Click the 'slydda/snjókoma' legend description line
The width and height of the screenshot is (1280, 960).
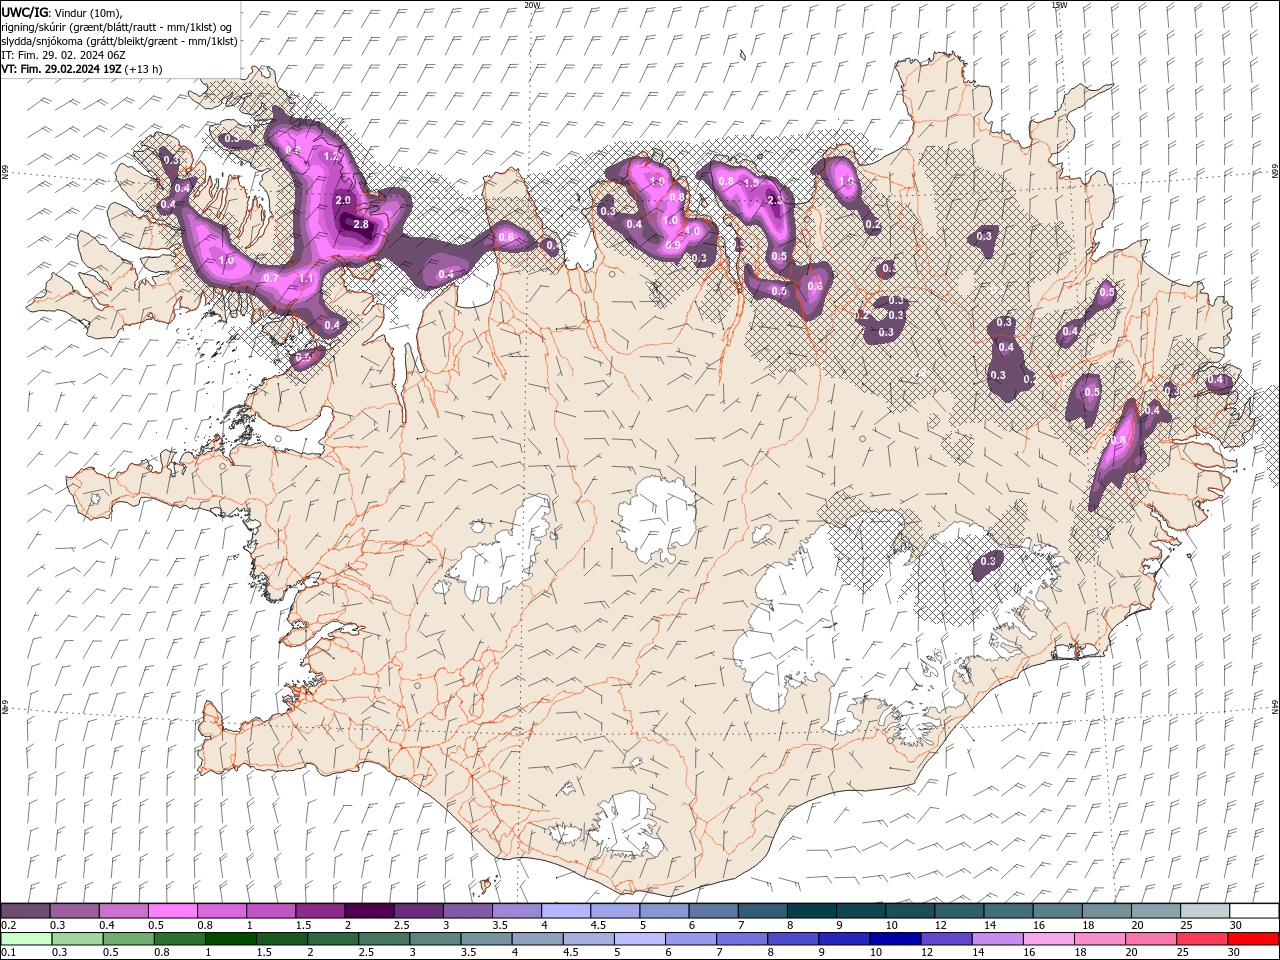[x=119, y=41]
